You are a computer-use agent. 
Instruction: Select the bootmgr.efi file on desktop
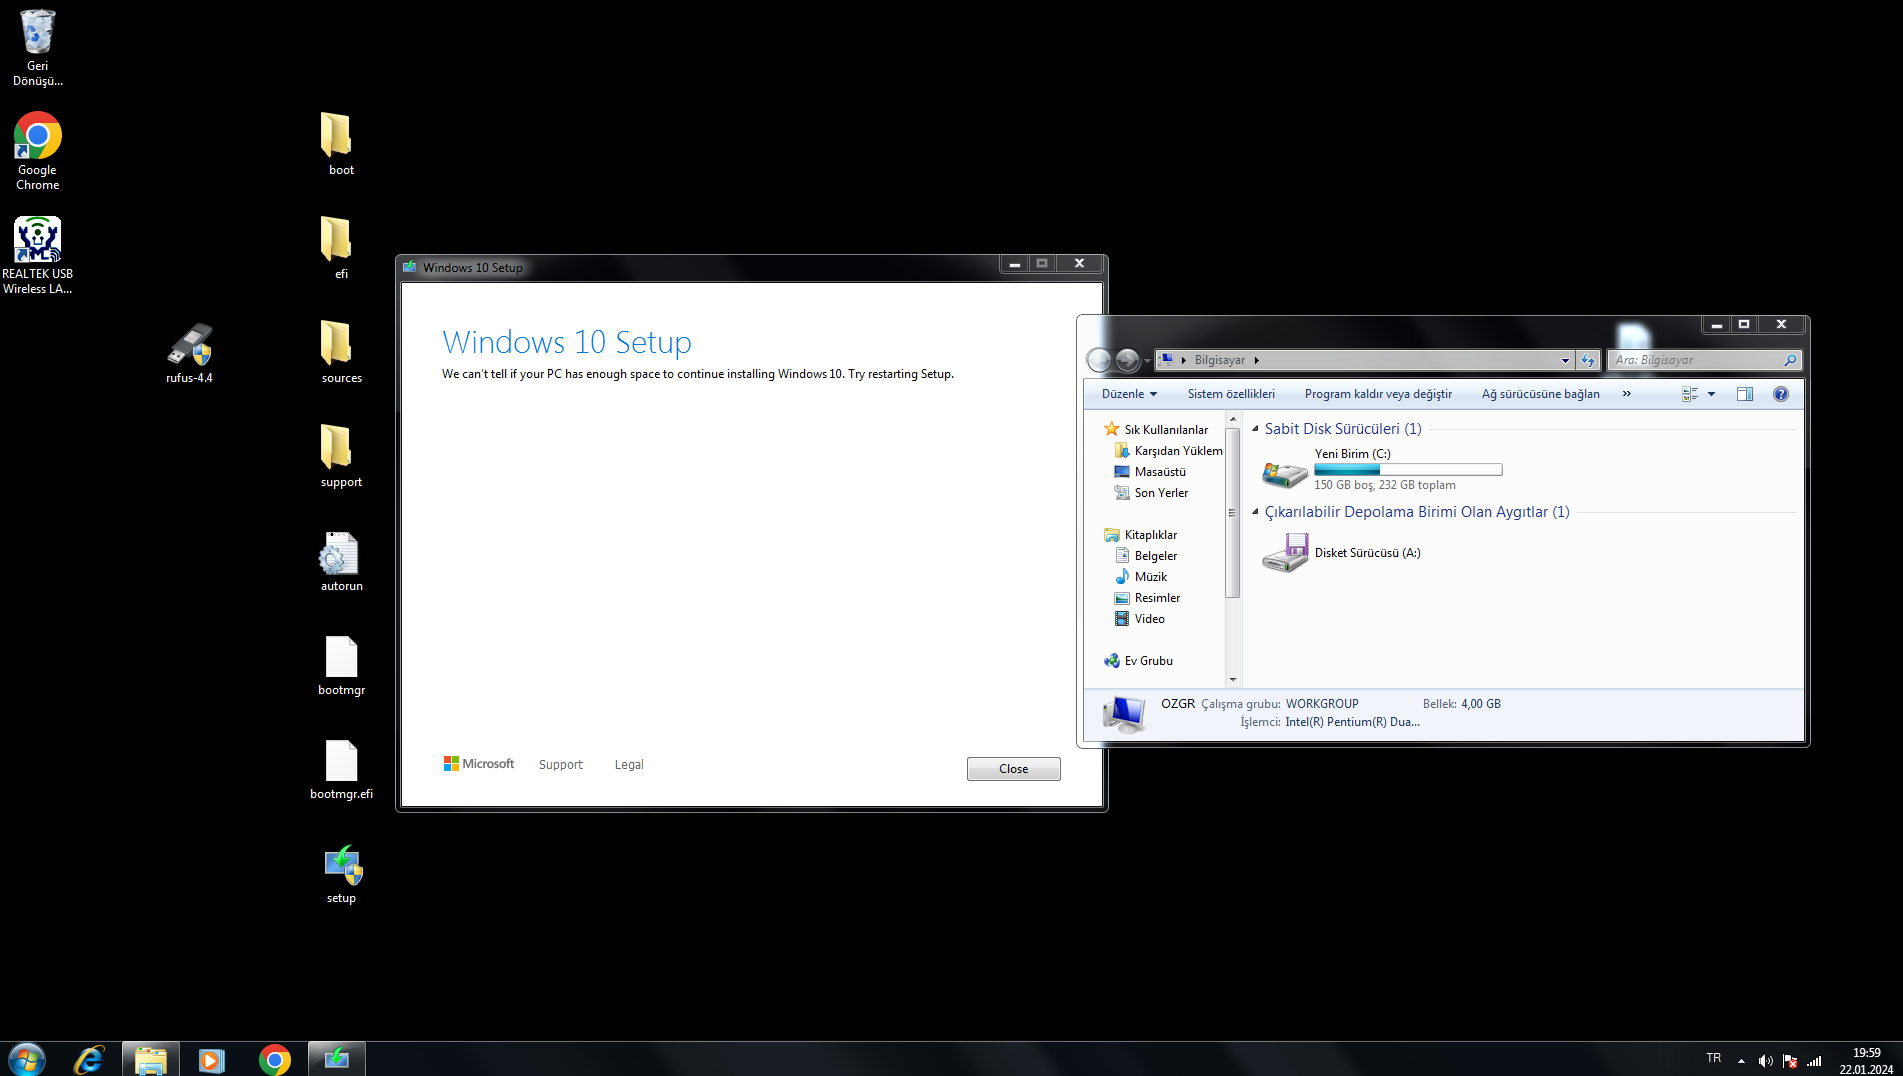[x=341, y=769]
